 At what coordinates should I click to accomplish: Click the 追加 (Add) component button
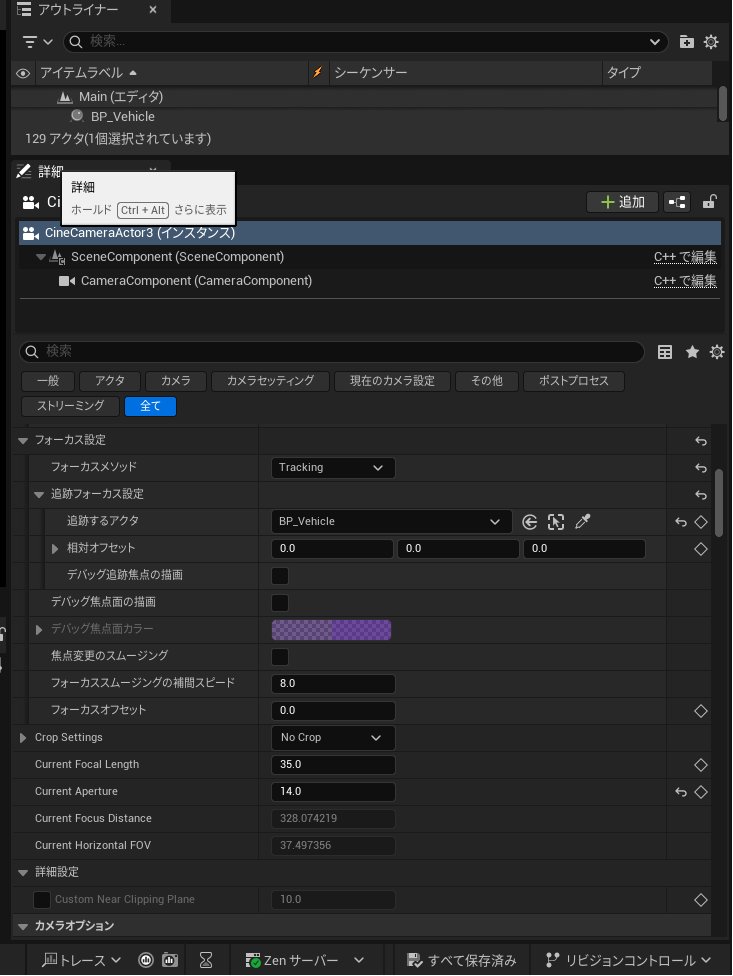[622, 202]
